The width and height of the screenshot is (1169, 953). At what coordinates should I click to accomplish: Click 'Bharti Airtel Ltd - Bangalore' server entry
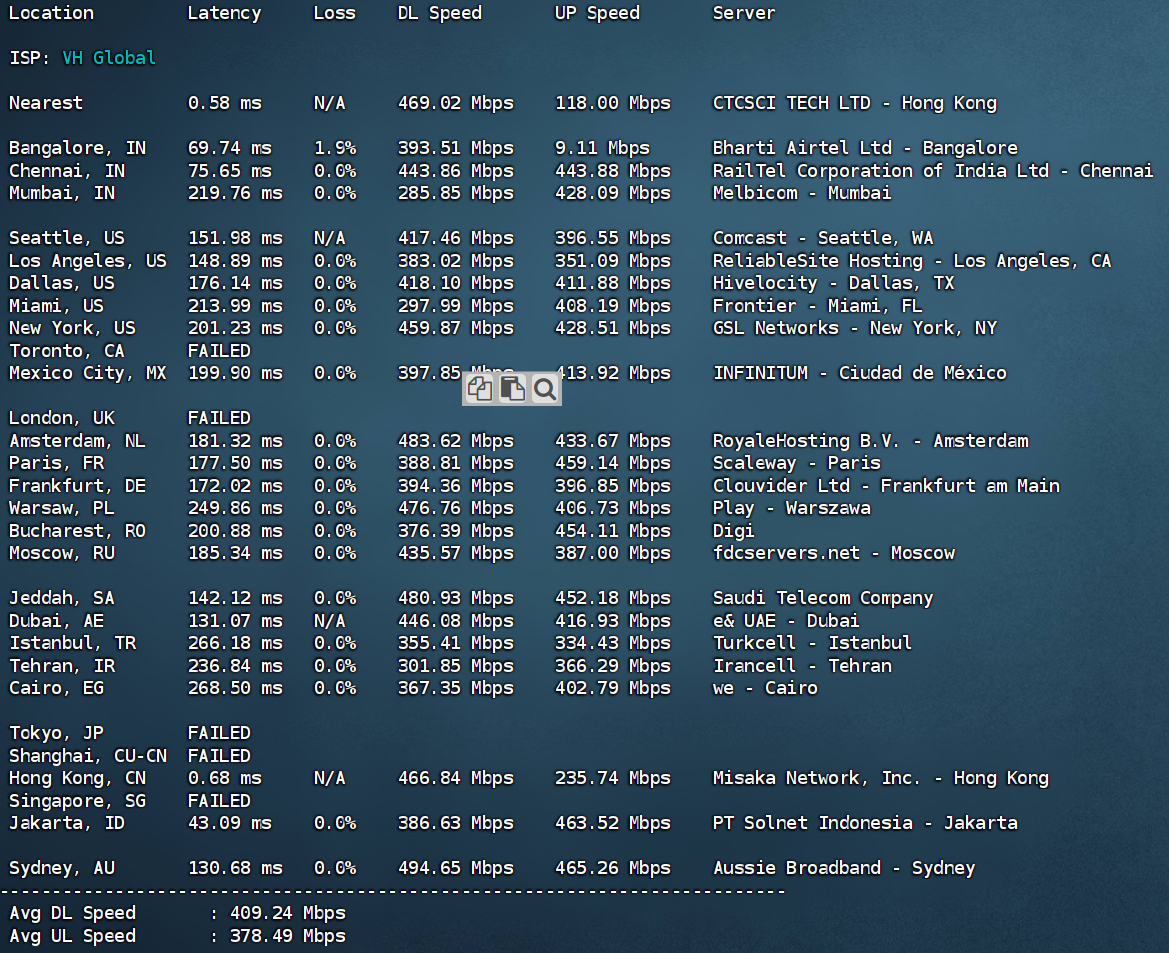point(865,148)
